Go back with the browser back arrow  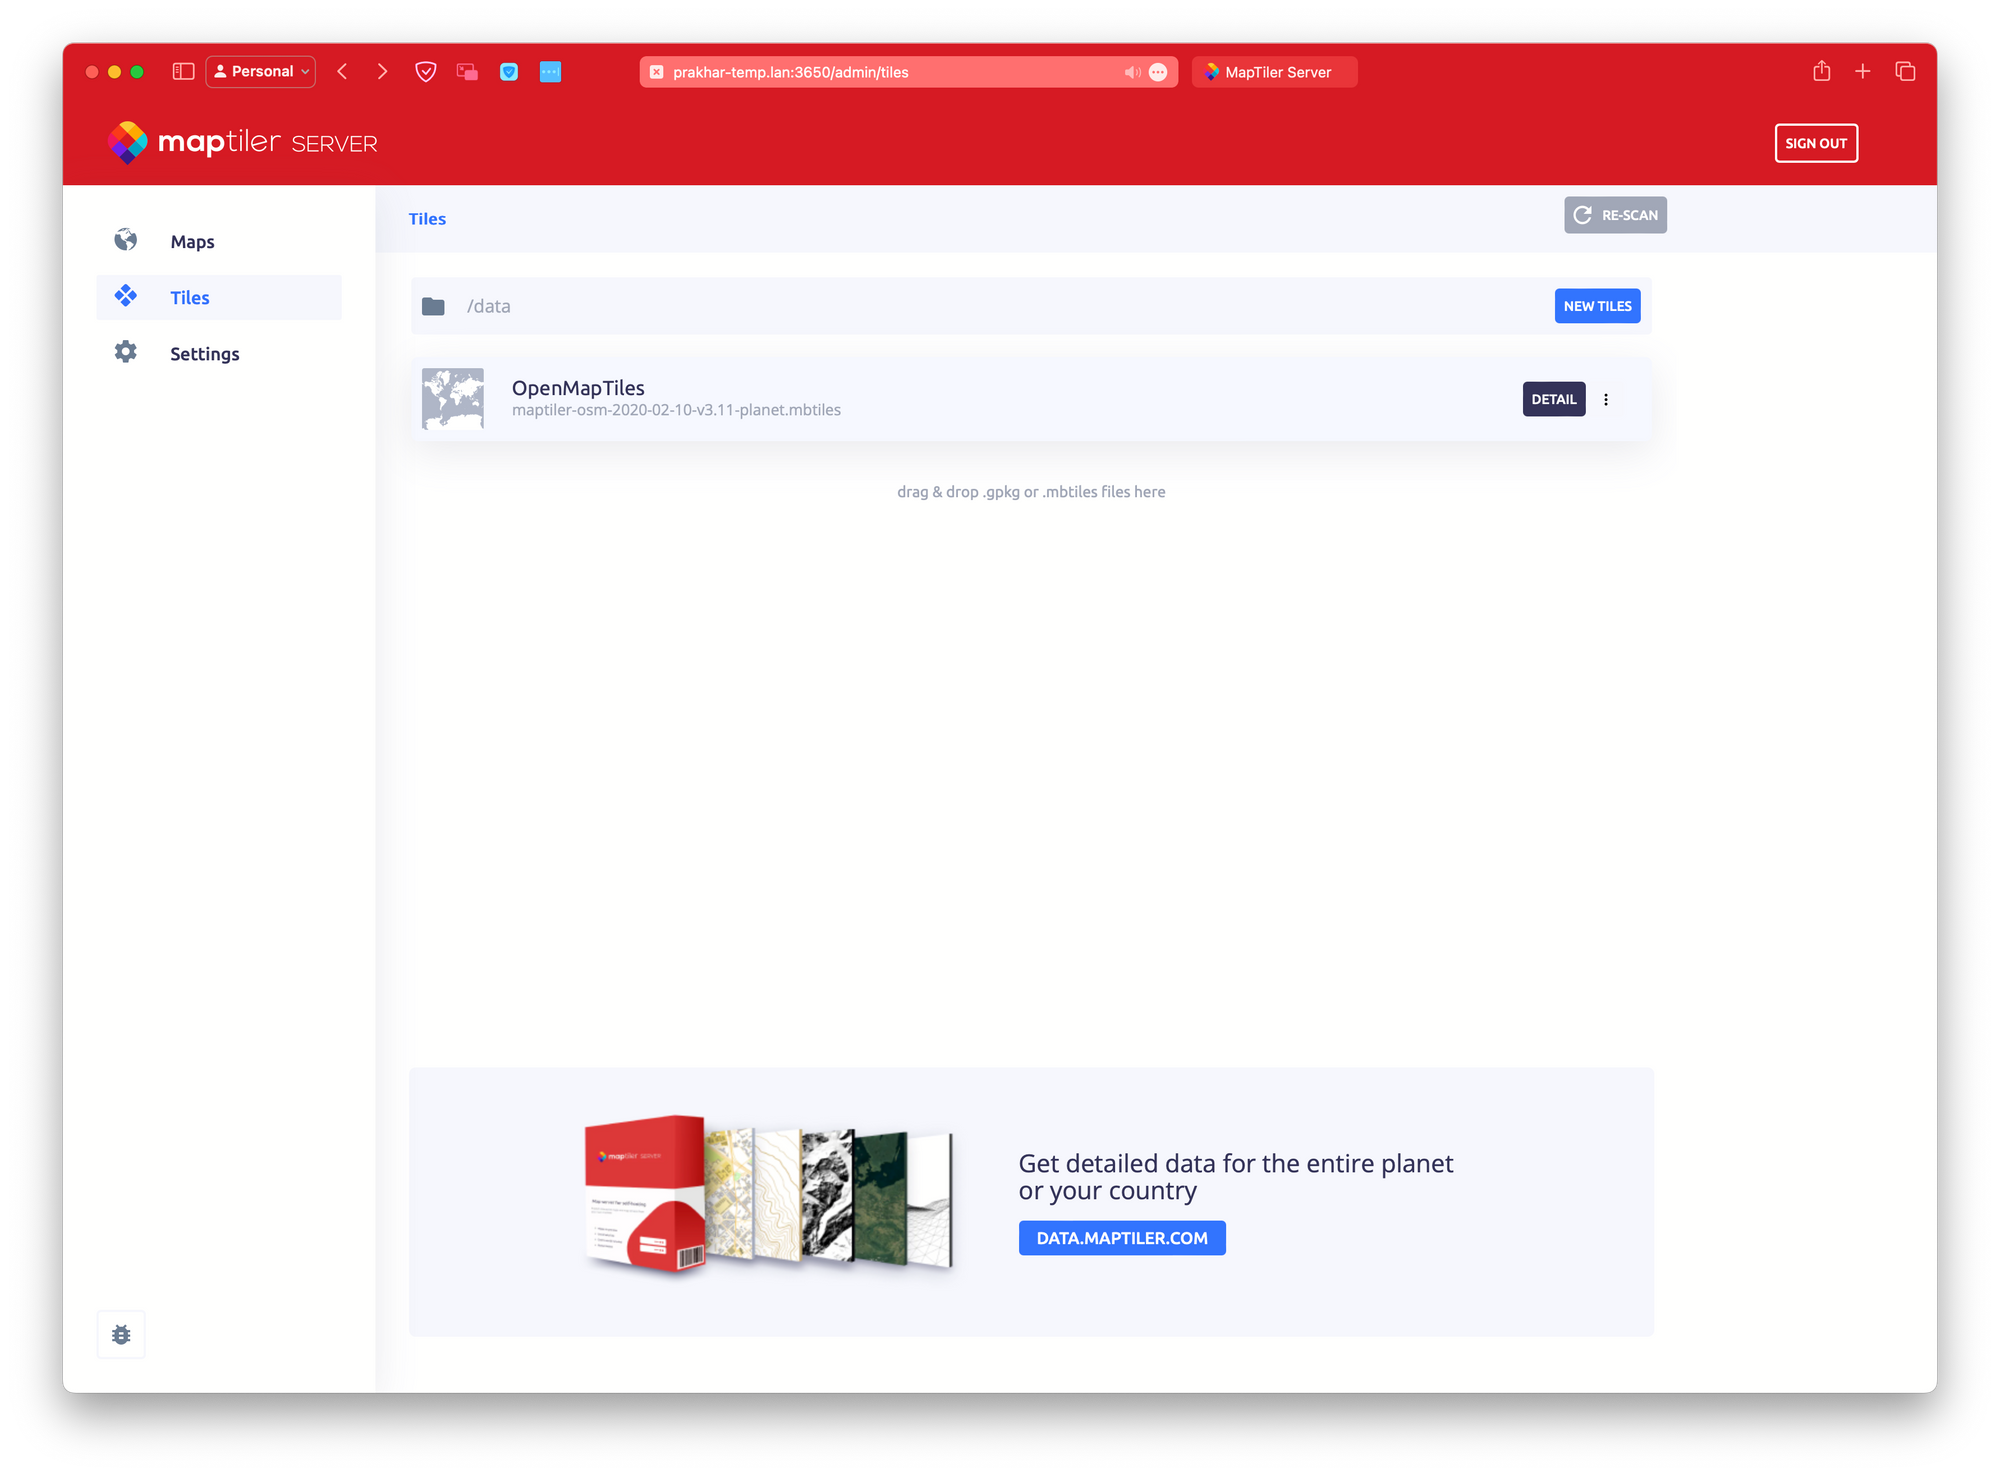click(342, 72)
